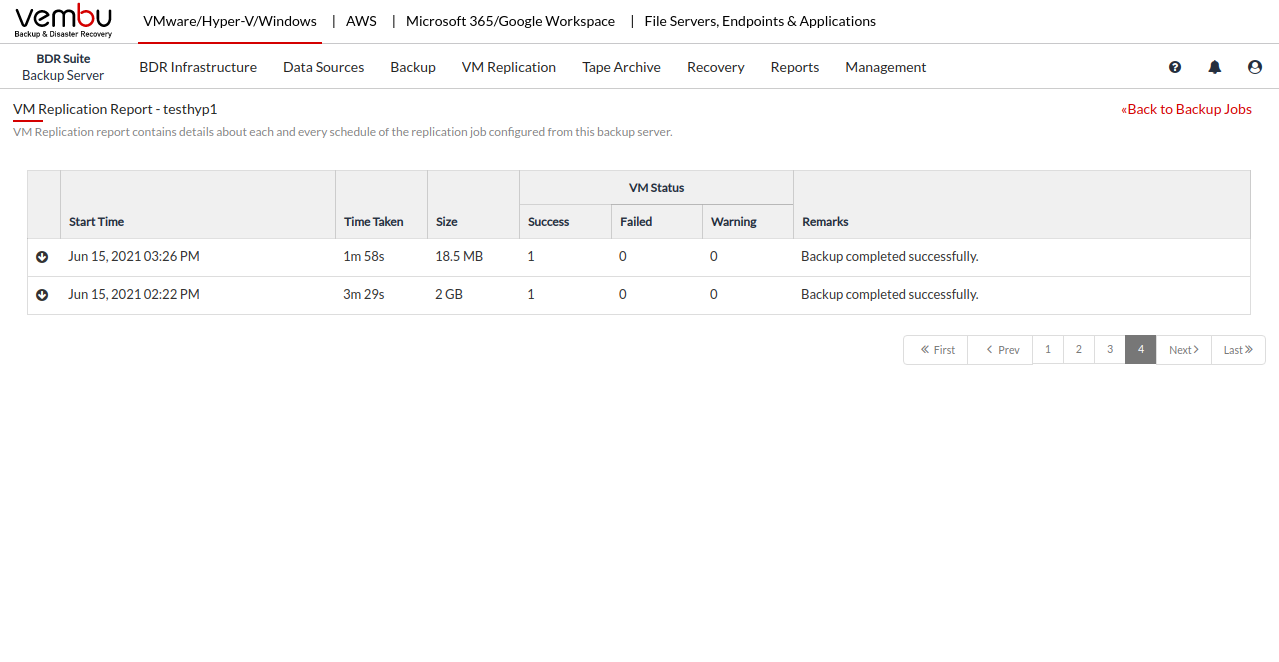Go to the Last page
Image resolution: width=1279 pixels, height=662 pixels.
(1238, 350)
